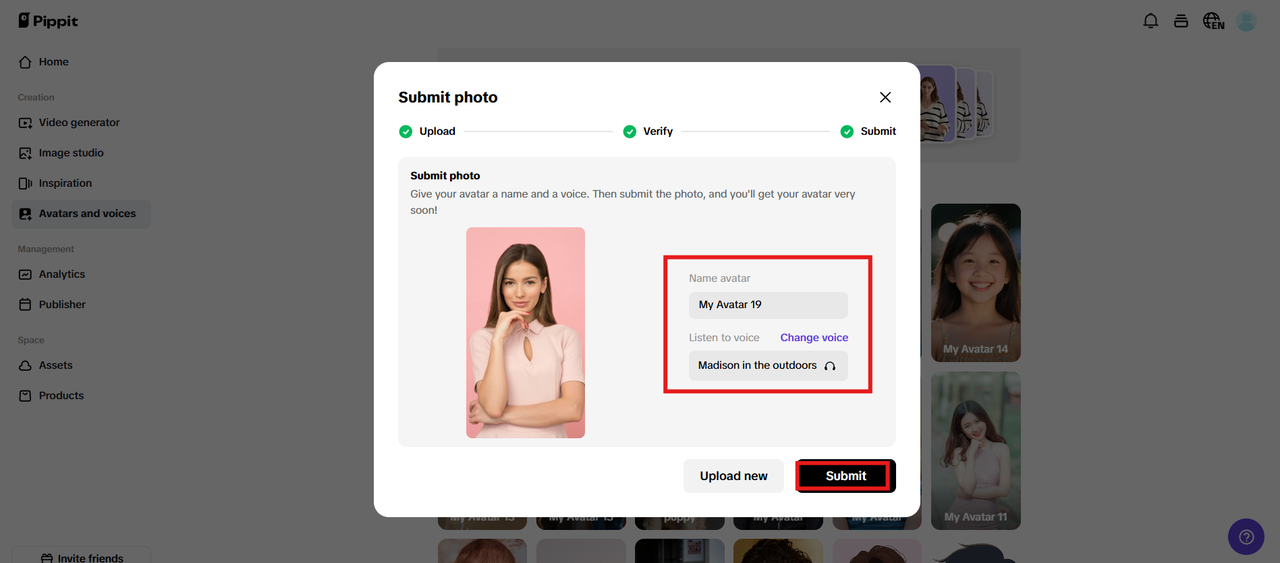The image size is (1280, 563).
Task: Click the Management section heading
Action: [x=46, y=249]
